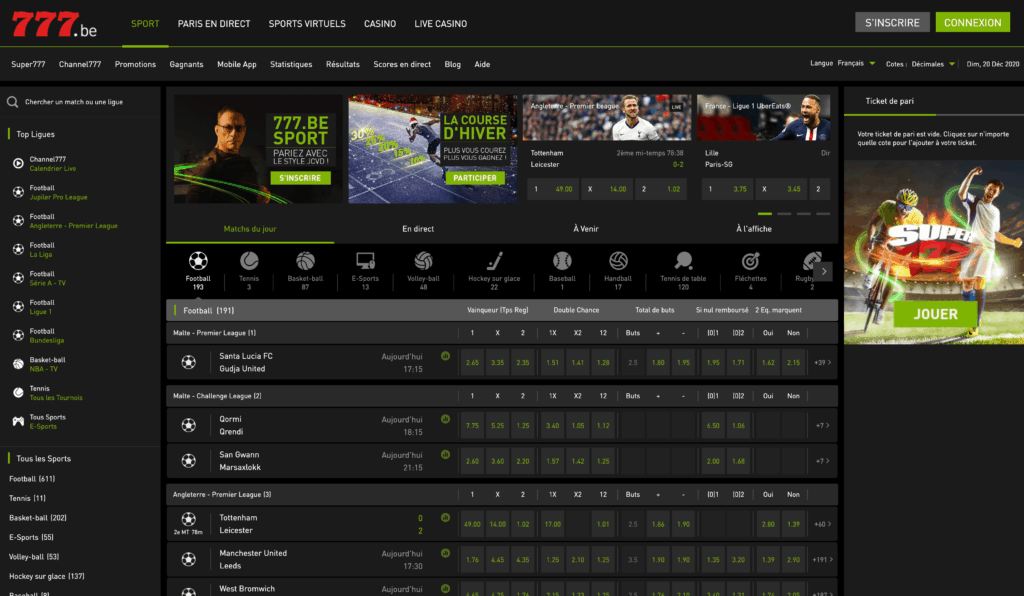Click the stats icon for Manchester United match
Viewport: 1024px width, 596px height.
tap(445, 553)
